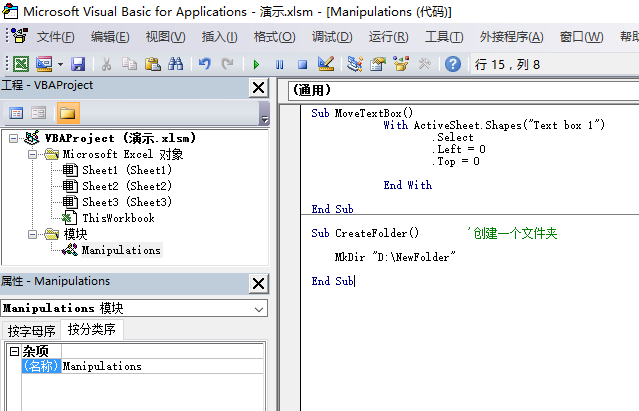
Task: Click the Paste clipboard icon
Action: (x=152, y=64)
